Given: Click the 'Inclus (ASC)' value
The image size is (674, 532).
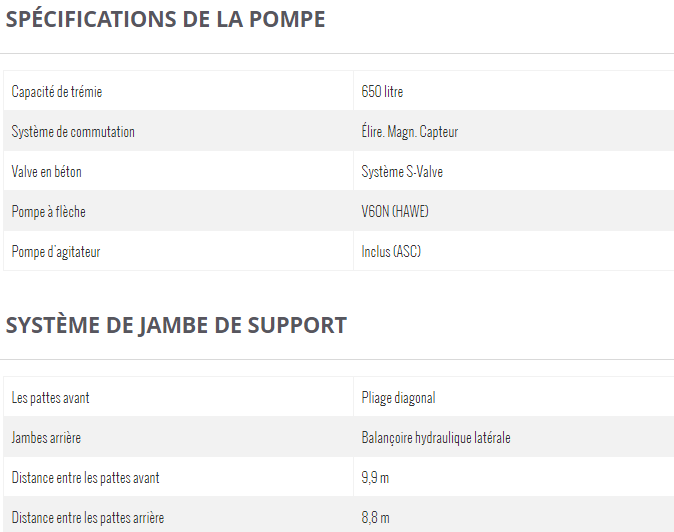Looking at the screenshot, I should coord(391,251).
